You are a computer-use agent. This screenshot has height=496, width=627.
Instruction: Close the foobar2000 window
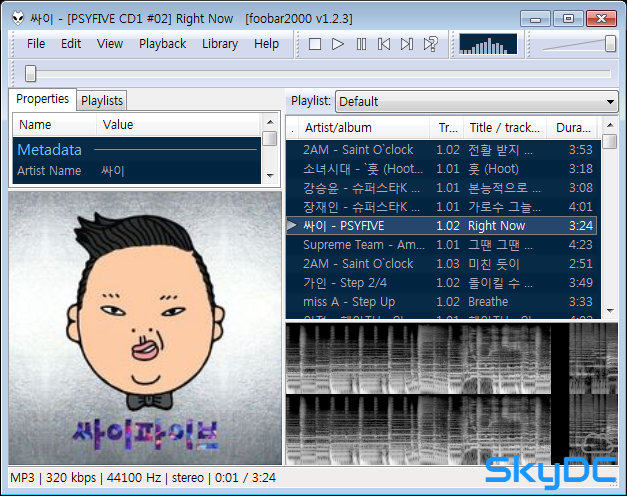coord(601,19)
